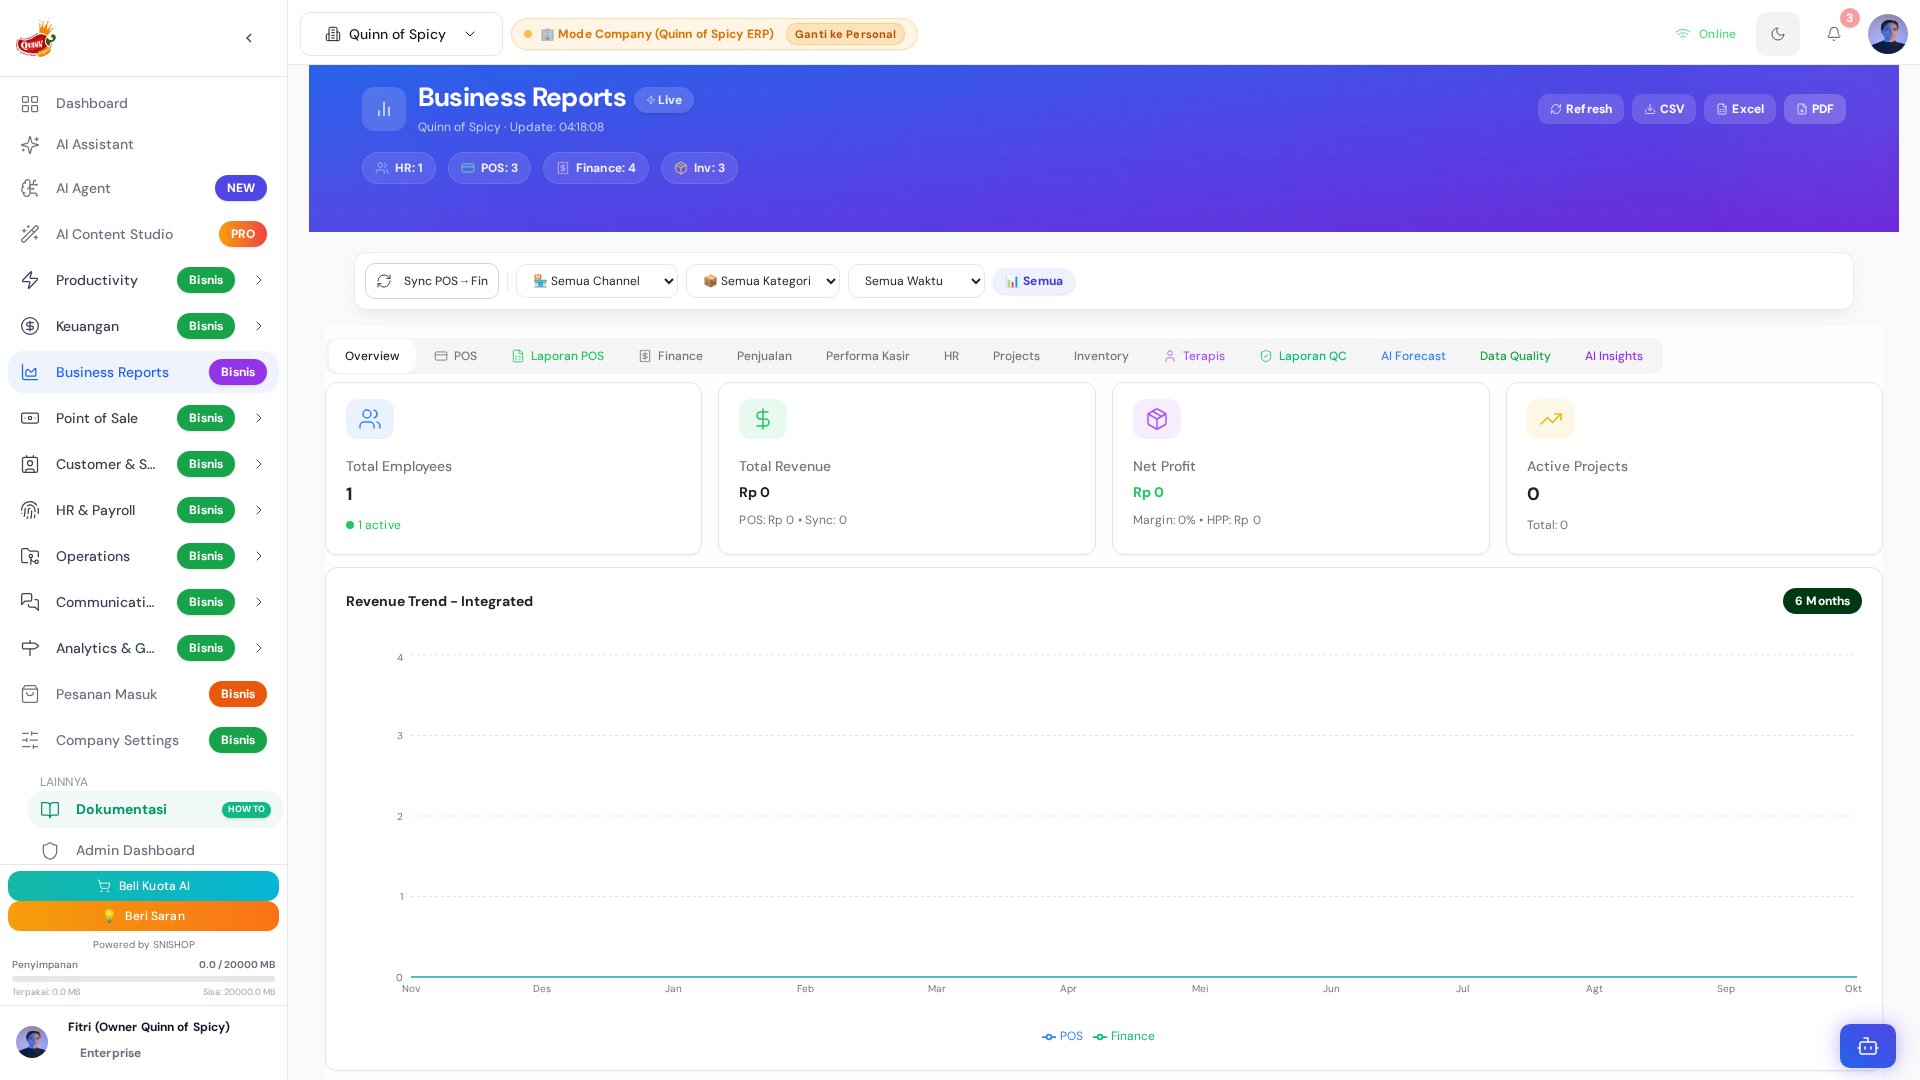Click the HR & Payroll fingerprint icon

click(30, 510)
